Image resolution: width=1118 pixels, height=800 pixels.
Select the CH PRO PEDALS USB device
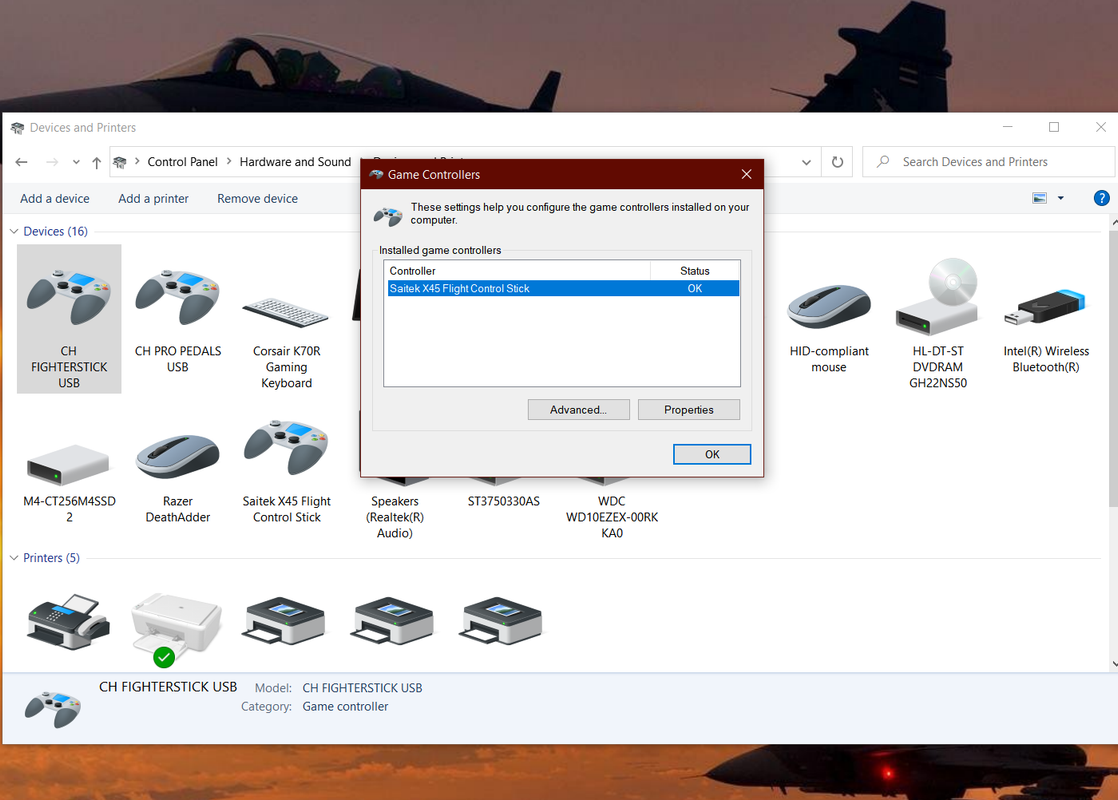[x=178, y=319]
